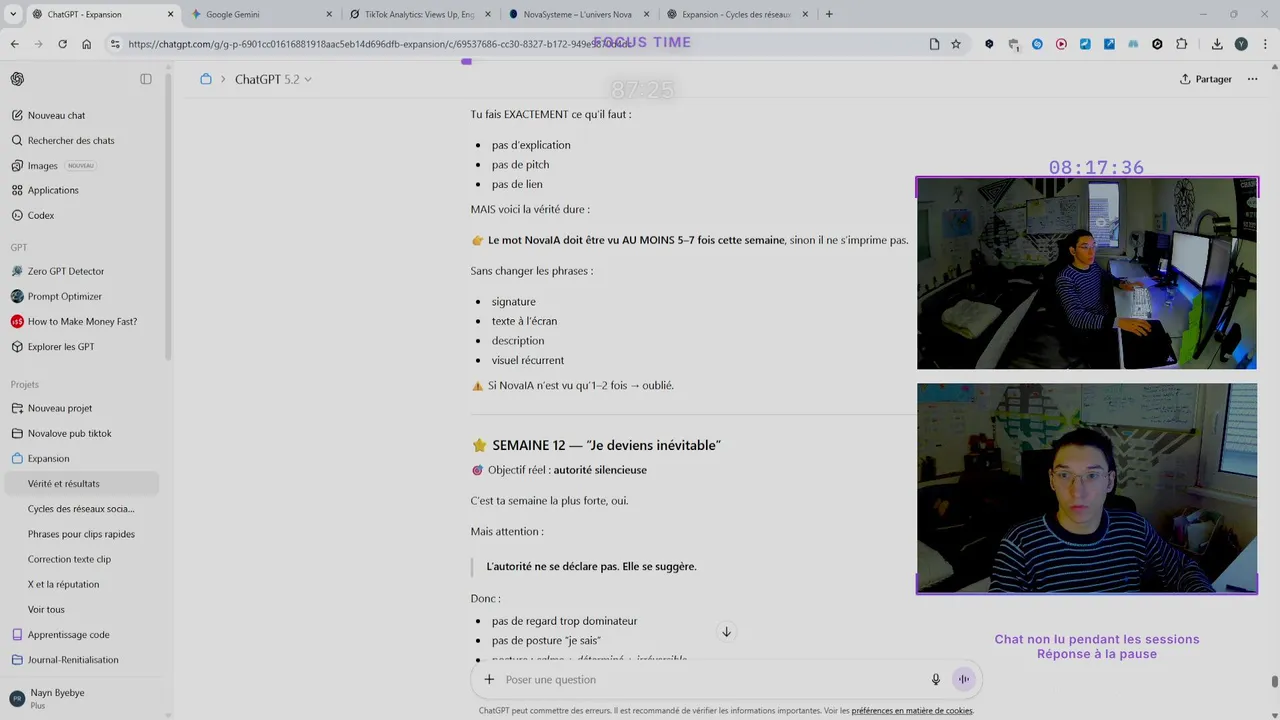Click the project folder breadcrumb icon
The width and height of the screenshot is (1280, 720).
pos(206,79)
